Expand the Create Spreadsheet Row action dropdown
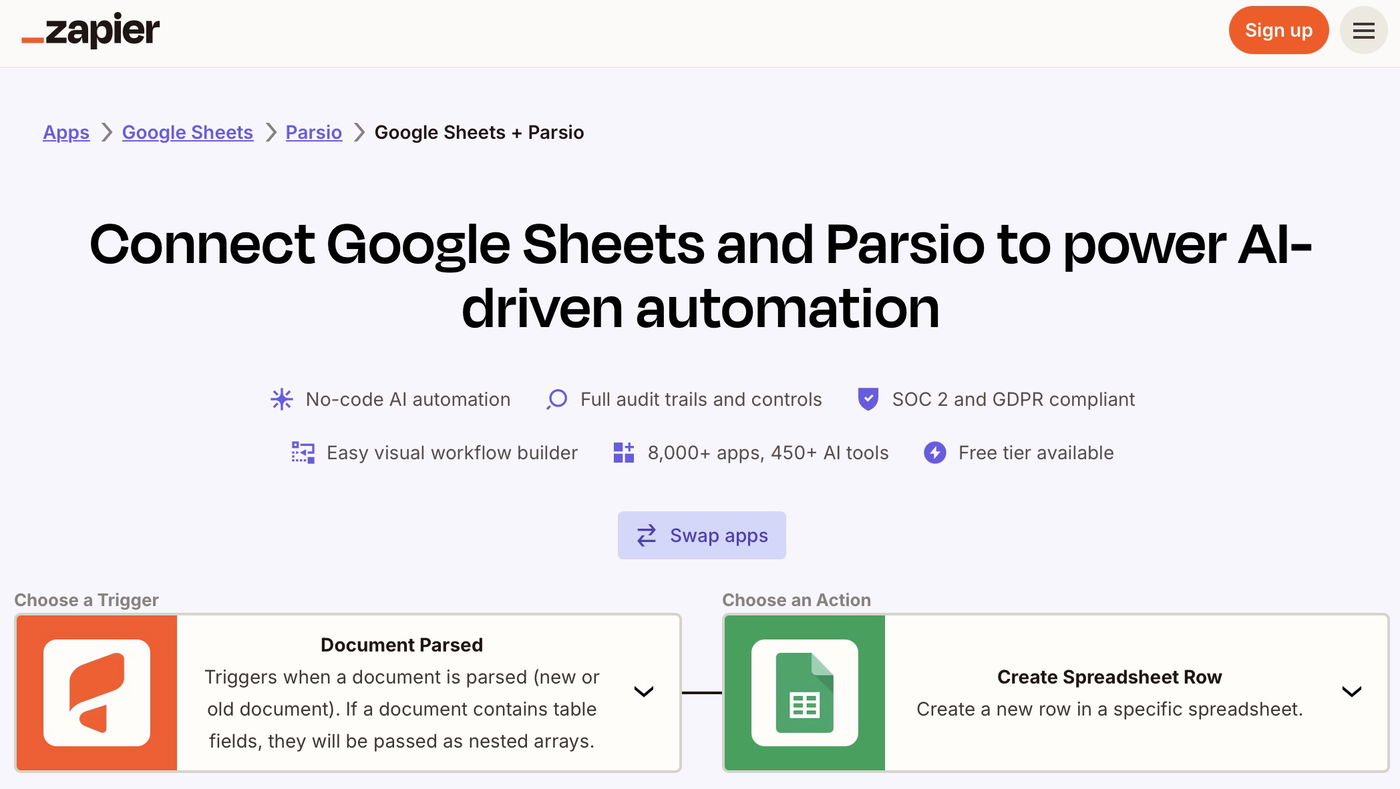Screen dimensions: 1400x789 tap(1352, 692)
